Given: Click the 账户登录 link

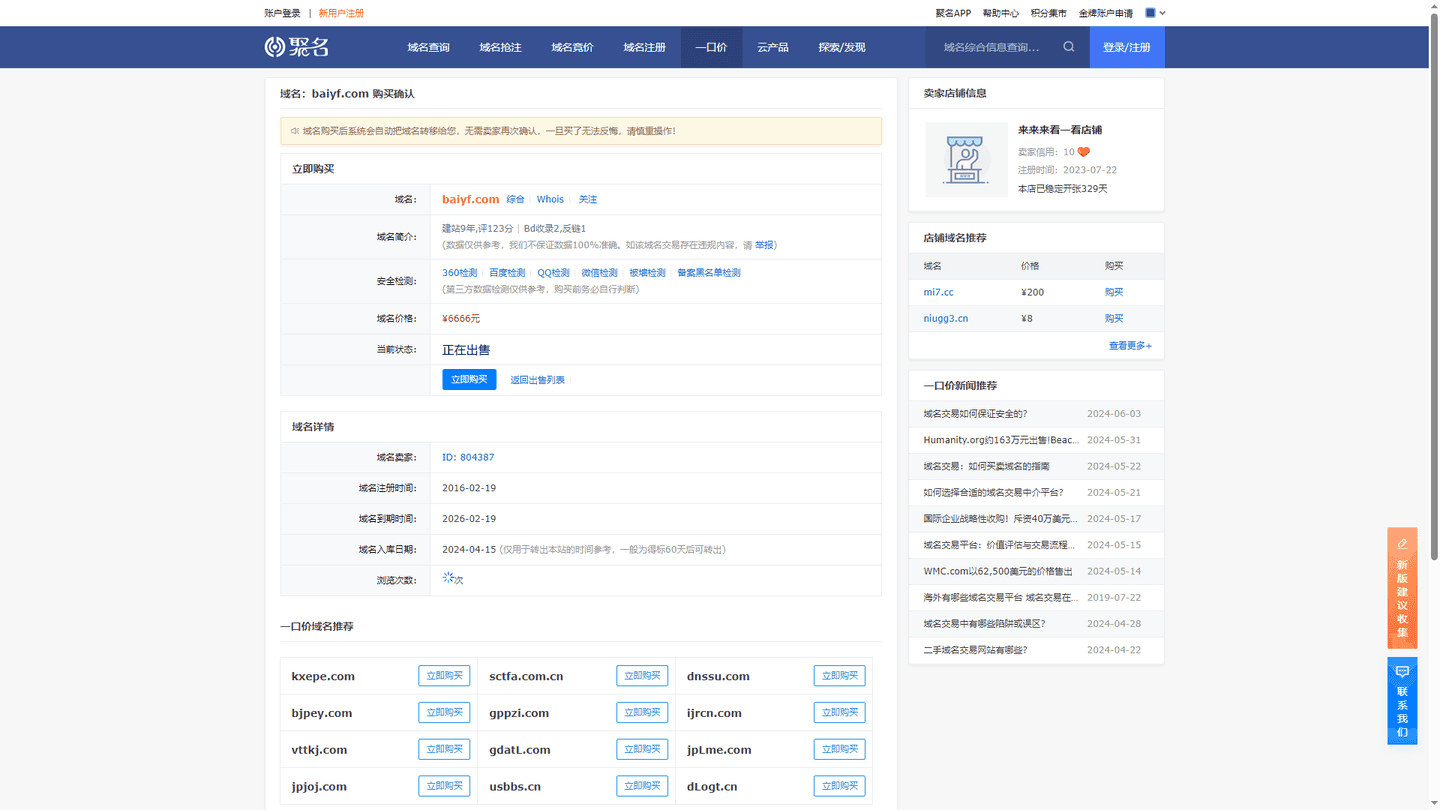Looking at the screenshot, I should (x=282, y=13).
